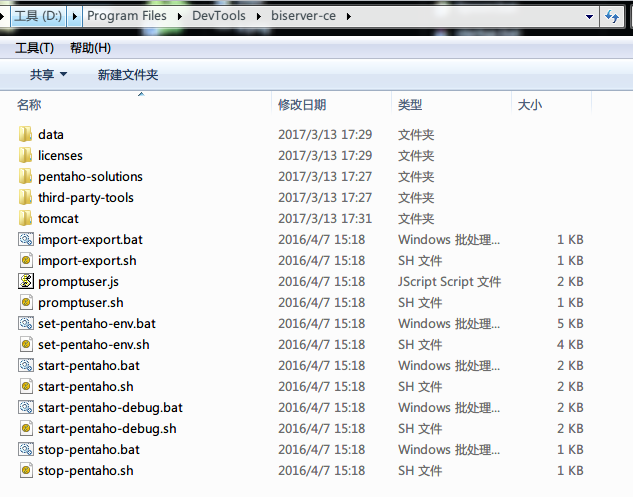Screen dimensions: 633x497
Task: Click the set-pentaho-env.bat batch icon
Action: tap(26, 323)
